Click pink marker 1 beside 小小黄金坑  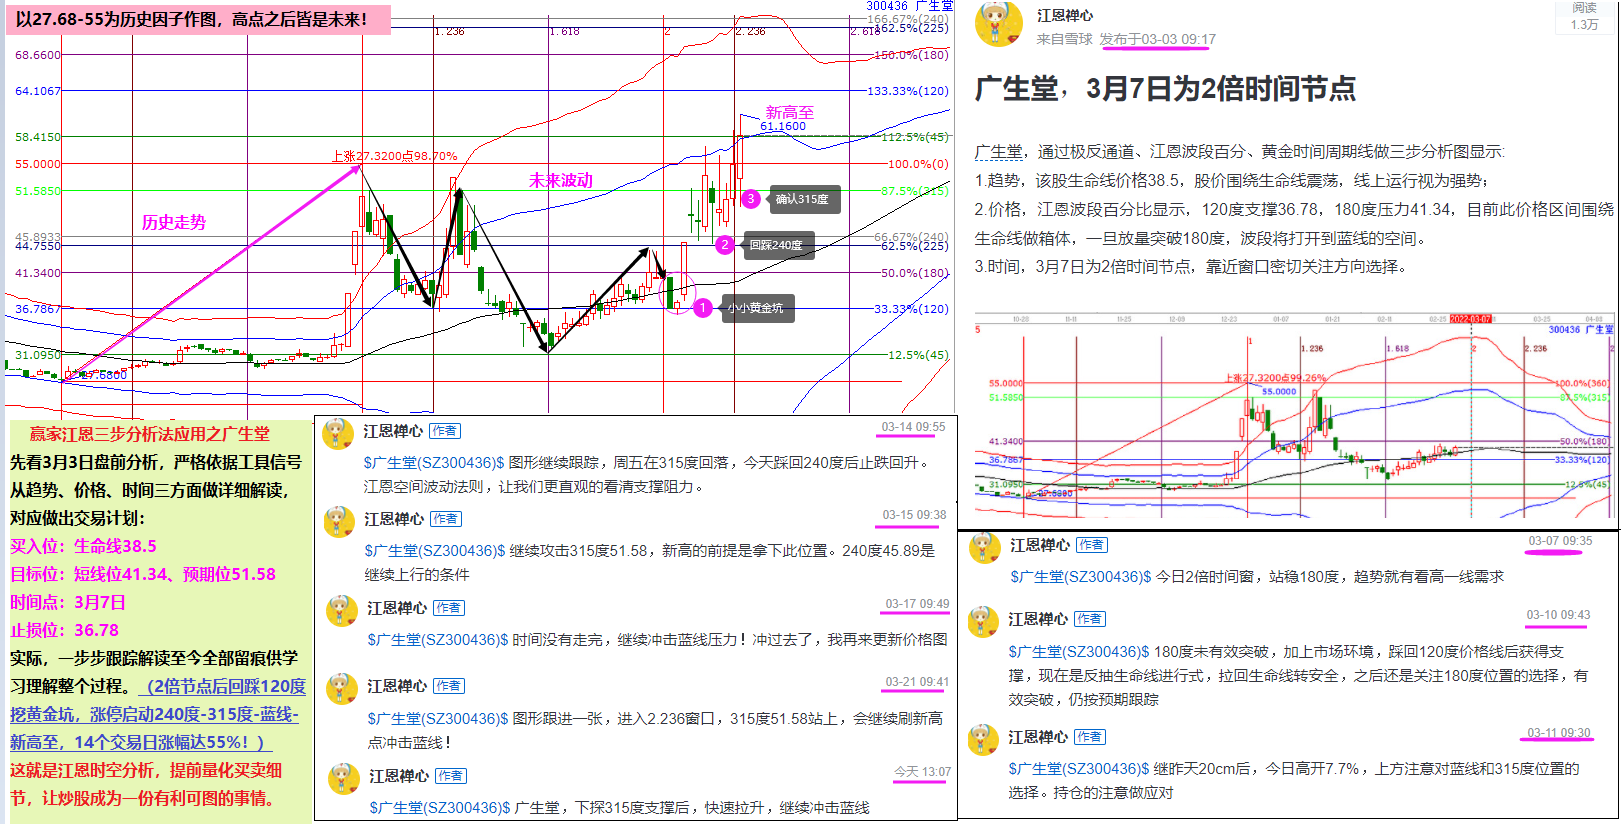click(703, 308)
